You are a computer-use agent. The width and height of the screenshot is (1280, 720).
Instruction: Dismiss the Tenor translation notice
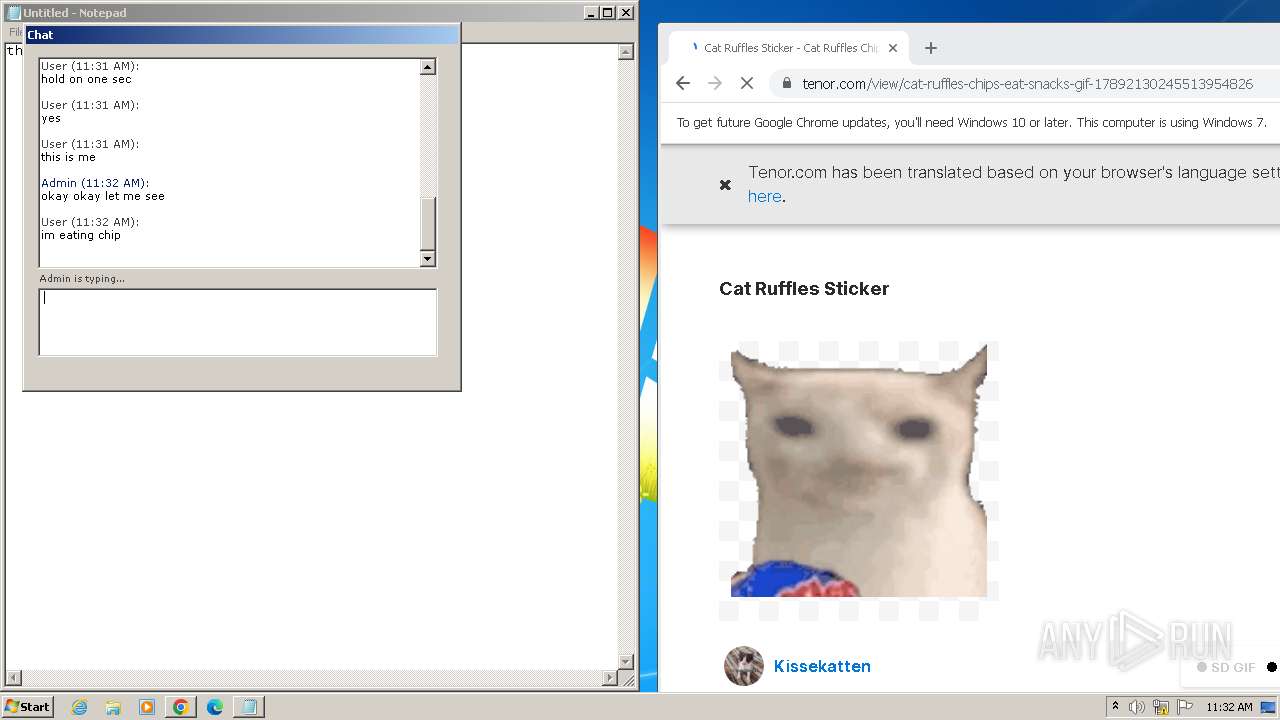click(x=726, y=185)
